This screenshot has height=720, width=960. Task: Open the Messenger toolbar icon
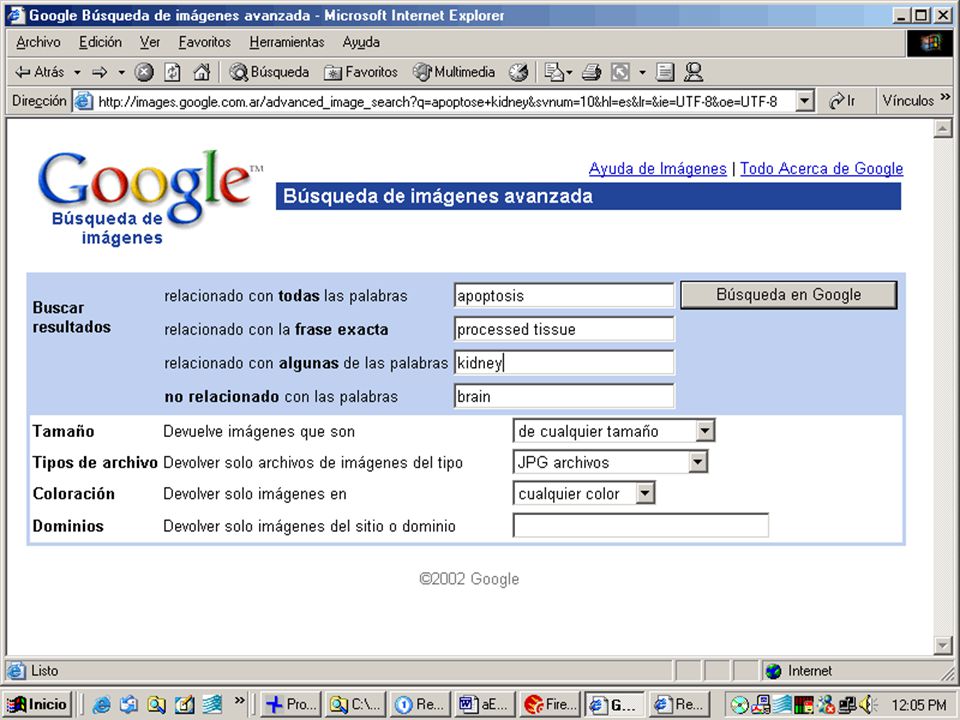[x=693, y=72]
